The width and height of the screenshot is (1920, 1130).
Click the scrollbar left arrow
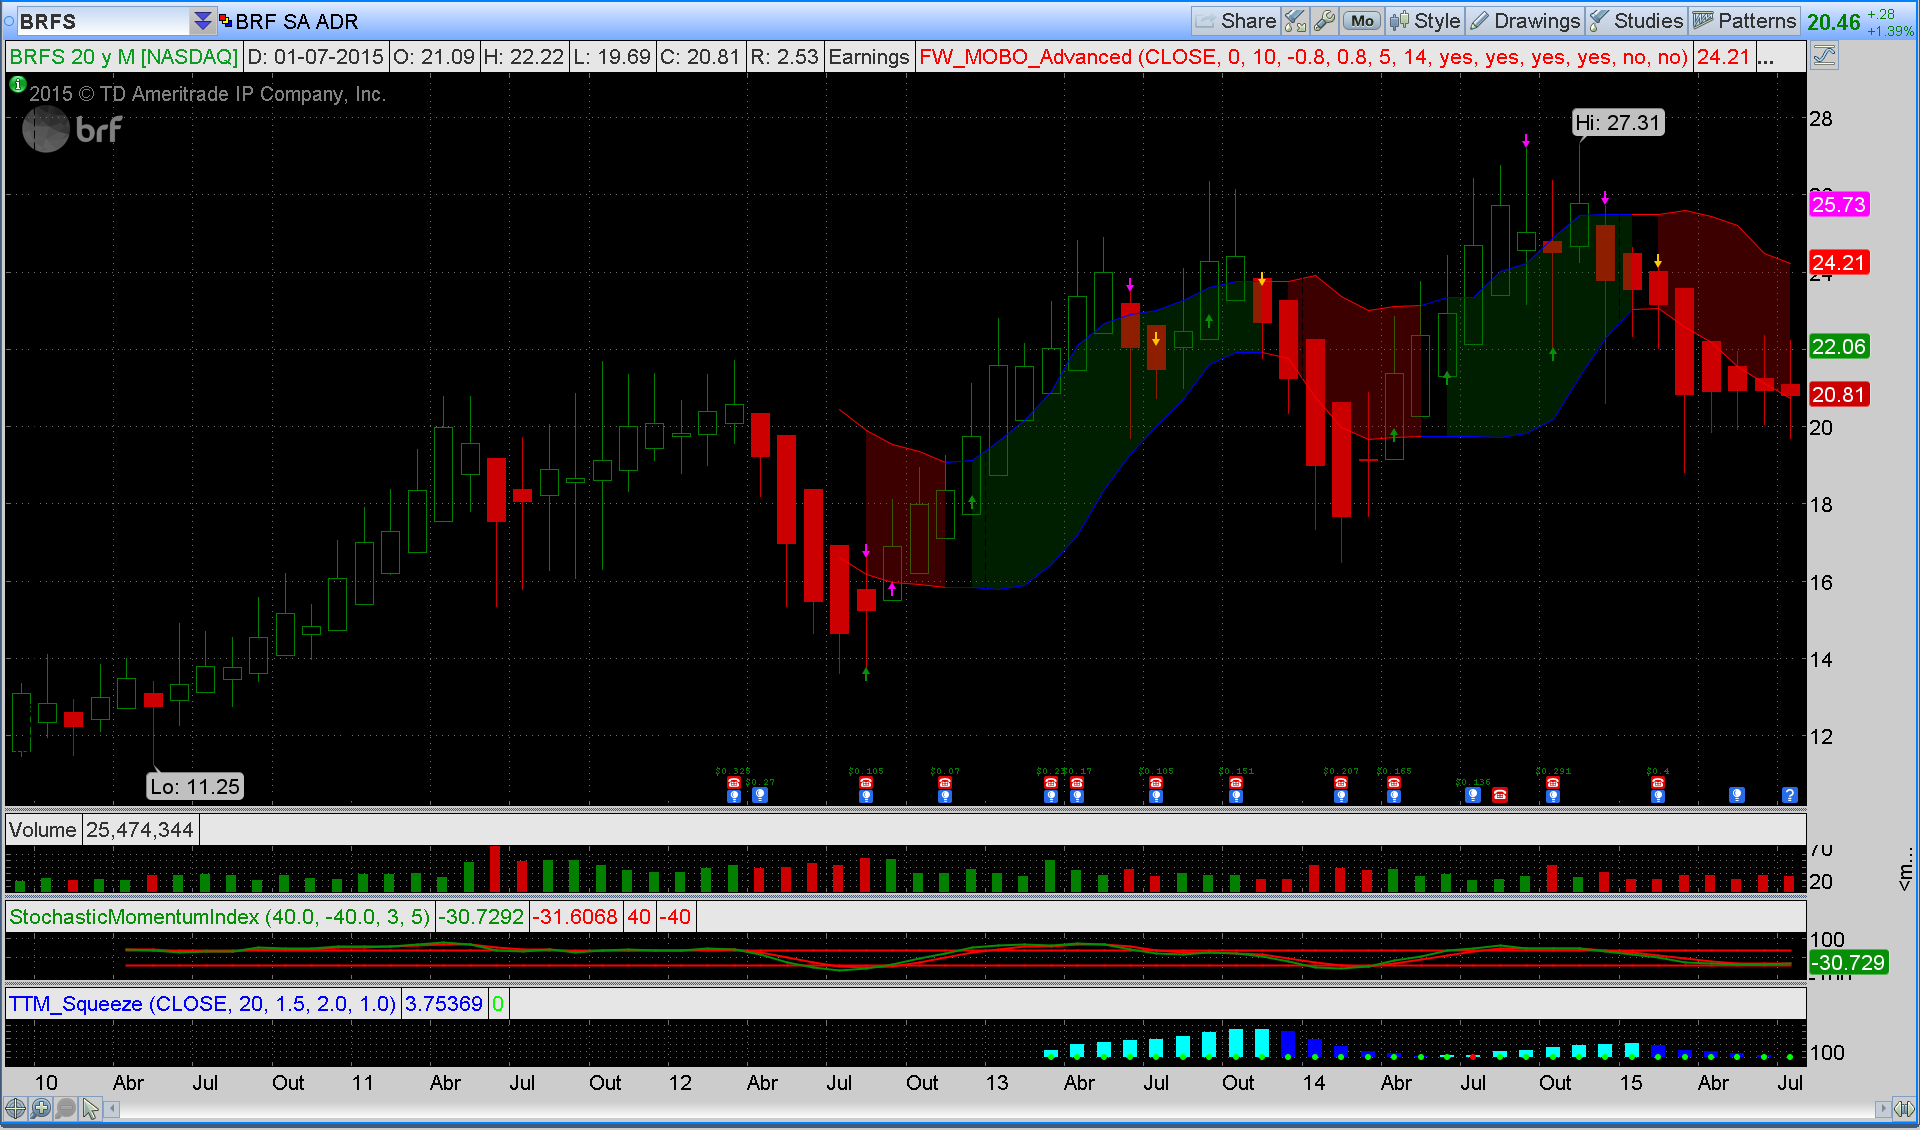(x=113, y=1108)
